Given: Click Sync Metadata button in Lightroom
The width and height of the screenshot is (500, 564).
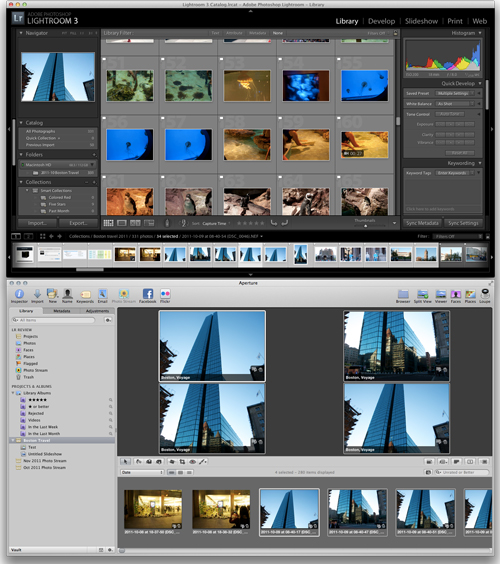Looking at the screenshot, I should [422, 223].
